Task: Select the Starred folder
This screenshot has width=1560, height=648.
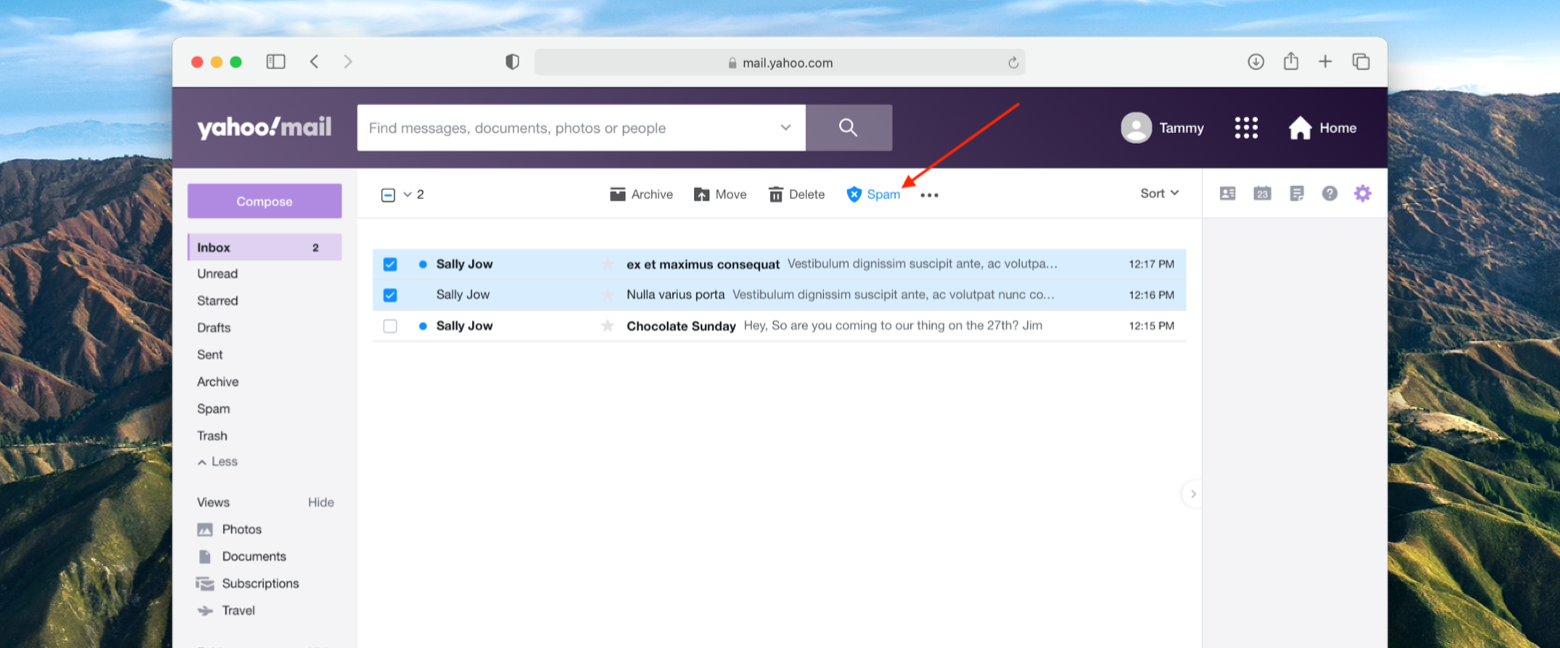Action: (x=217, y=301)
